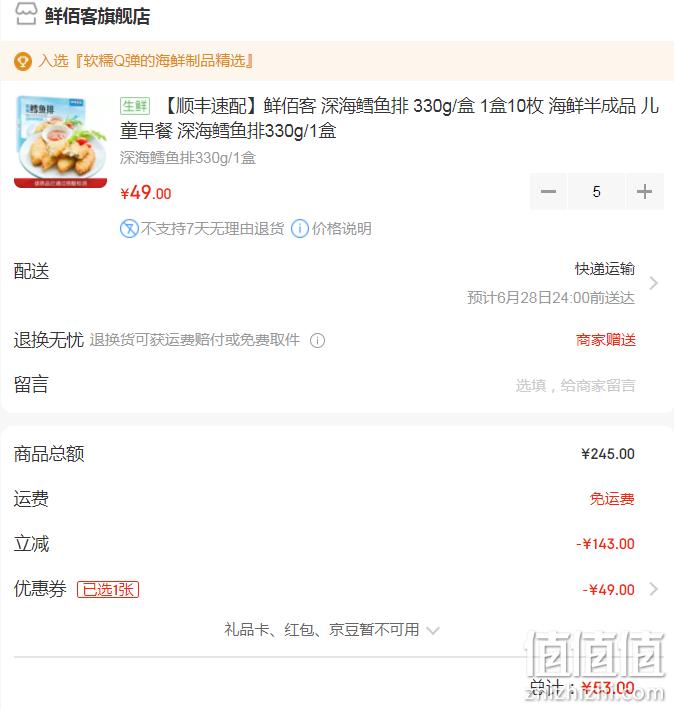Expand the 配送 delivery options chevron
This screenshot has height=710, width=674.
[653, 283]
